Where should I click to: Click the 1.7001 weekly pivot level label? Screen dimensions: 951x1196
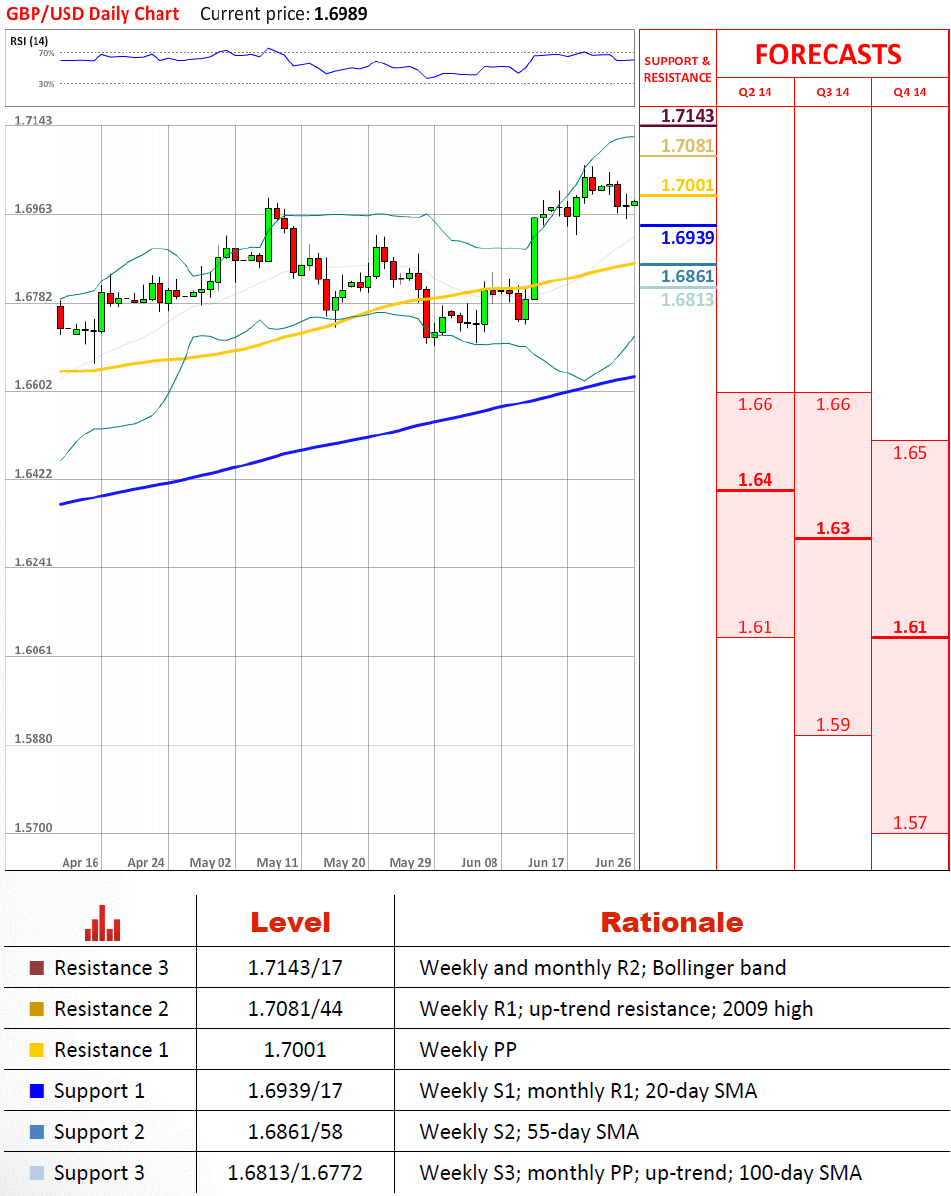click(x=687, y=185)
